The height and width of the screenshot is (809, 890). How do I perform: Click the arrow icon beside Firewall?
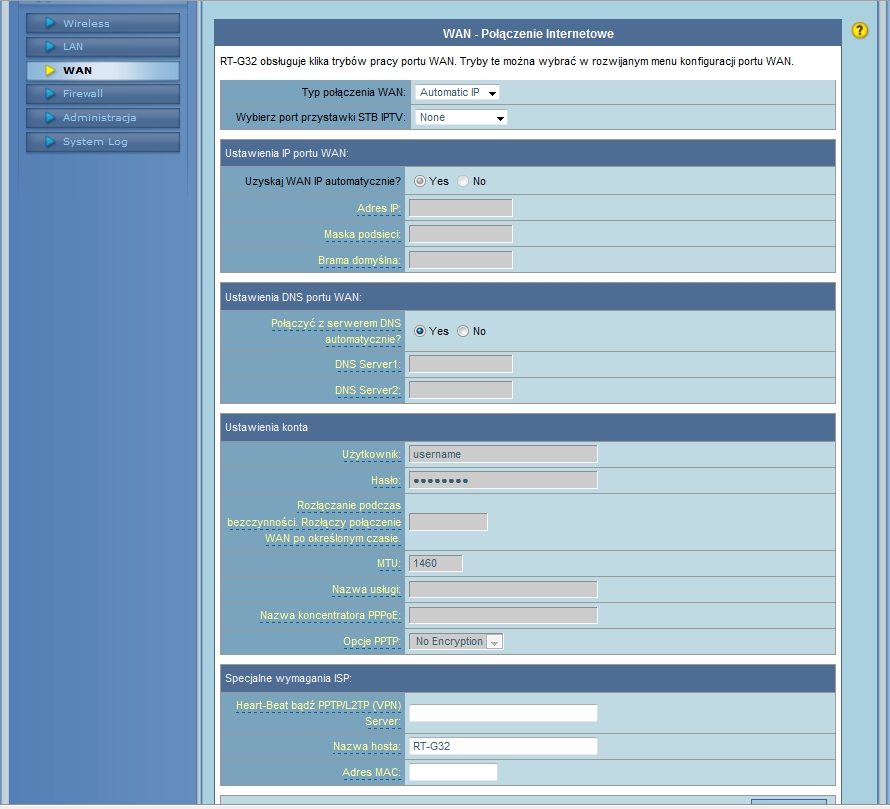(50, 93)
